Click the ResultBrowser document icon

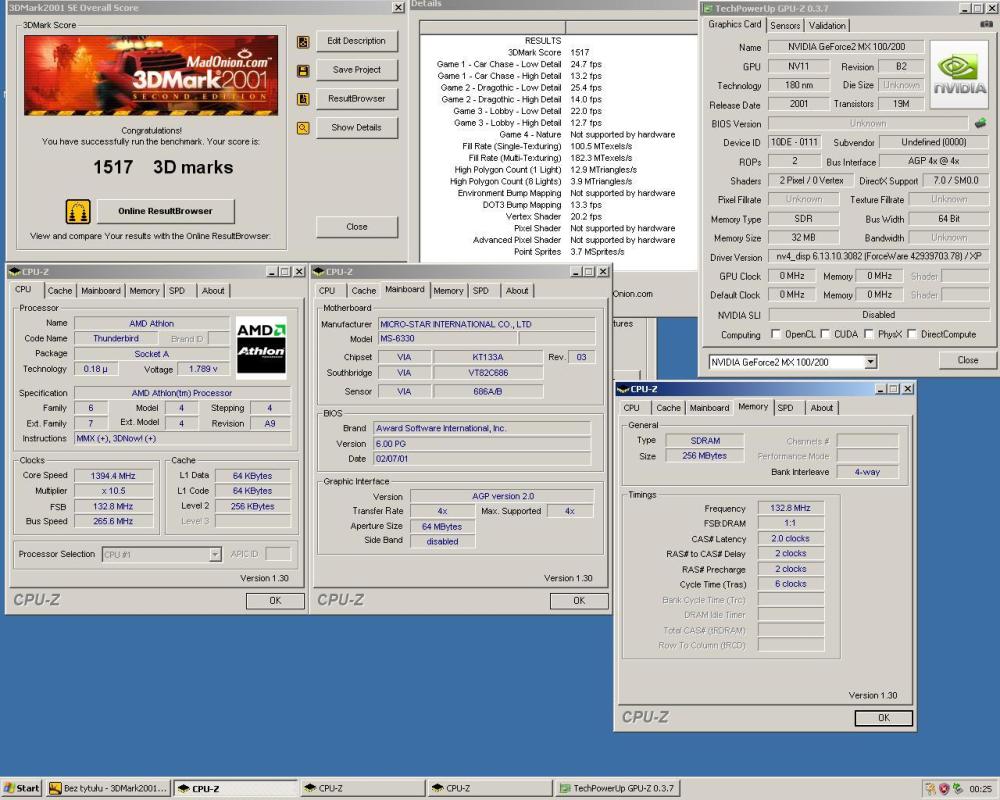point(303,99)
